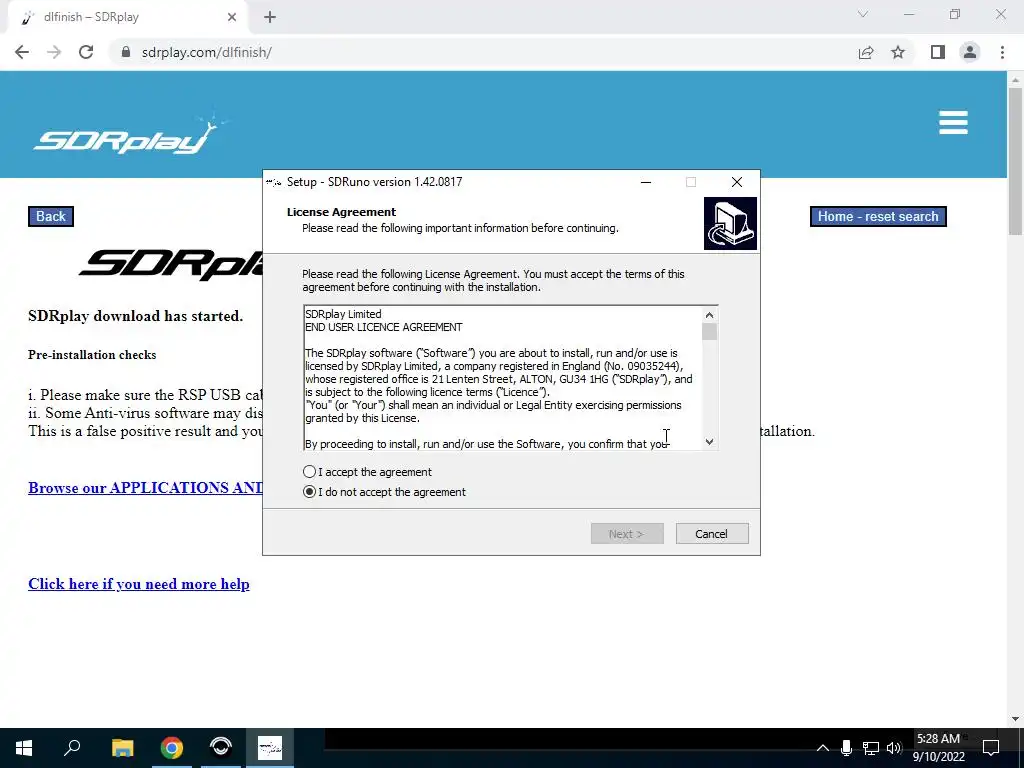
Task: Click the Setup dialog title bar icon
Action: click(x=274, y=182)
